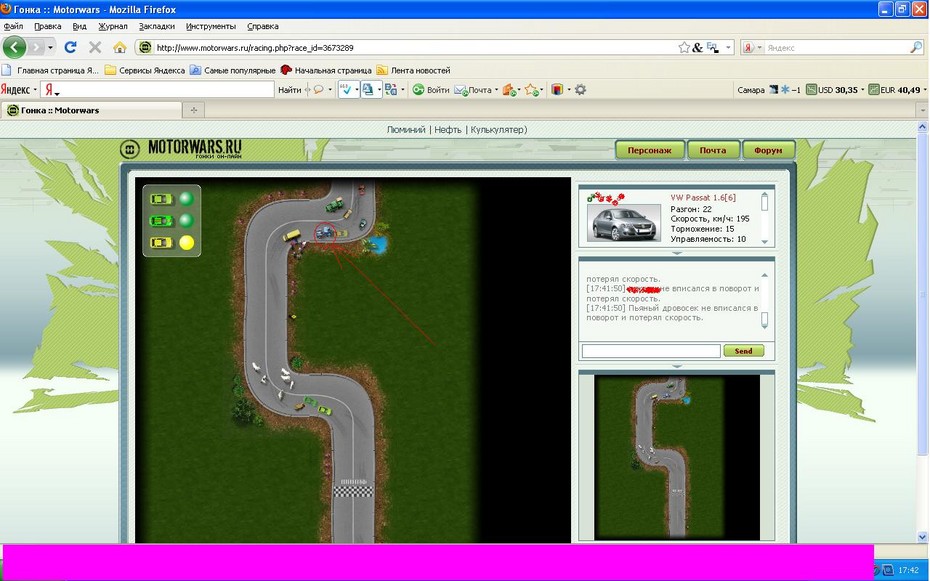Click the Почта button on the game page
Screen dimensions: 930x581
click(713, 151)
